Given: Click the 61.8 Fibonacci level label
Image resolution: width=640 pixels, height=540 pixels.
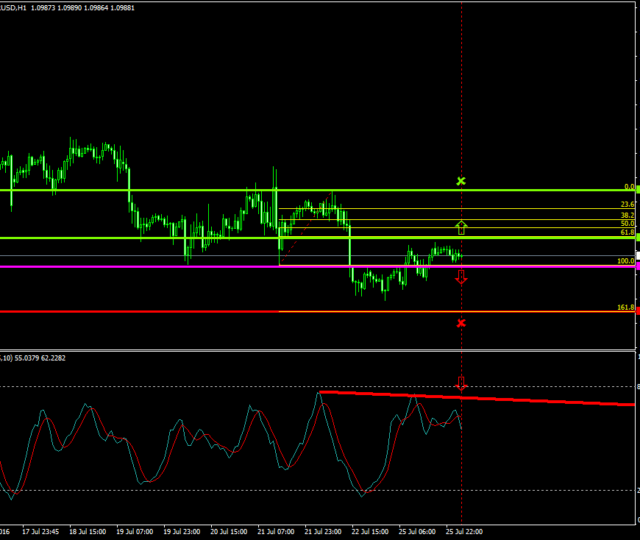Looking at the screenshot, I should pos(627,233).
